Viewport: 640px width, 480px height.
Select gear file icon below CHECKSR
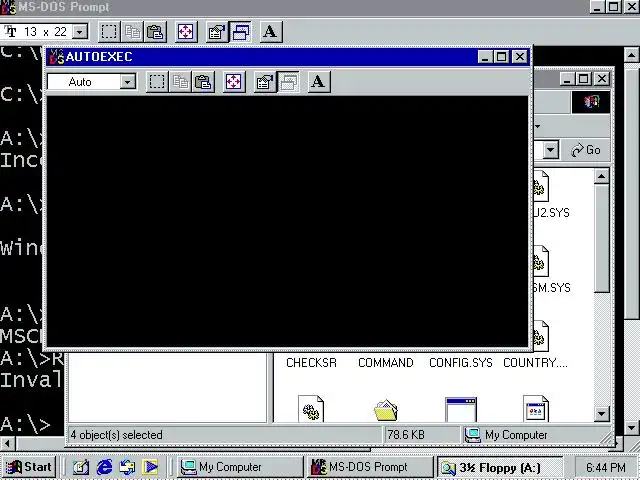coord(311,409)
